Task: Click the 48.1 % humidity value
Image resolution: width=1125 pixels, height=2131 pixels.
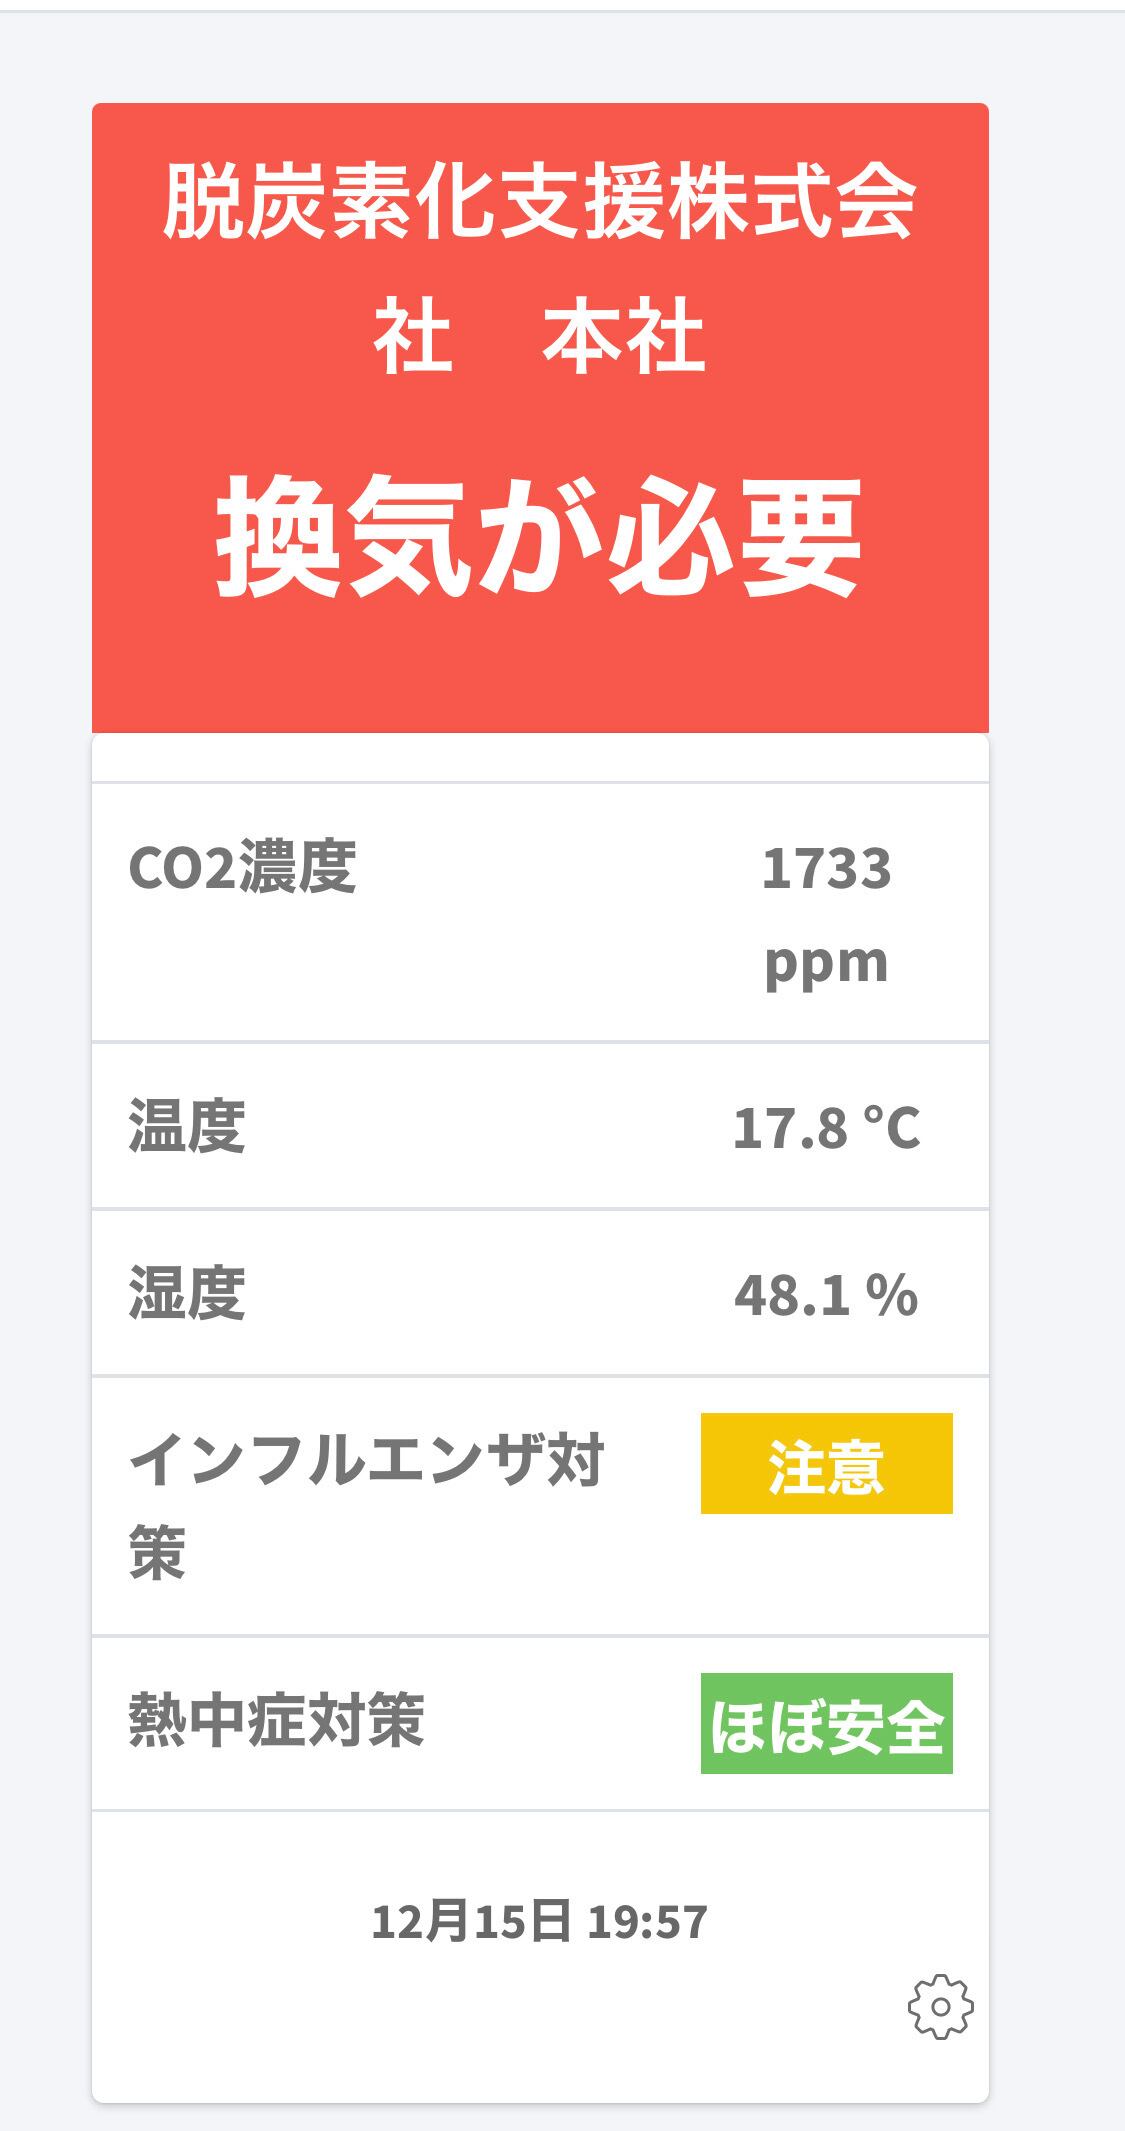Action: click(826, 1294)
